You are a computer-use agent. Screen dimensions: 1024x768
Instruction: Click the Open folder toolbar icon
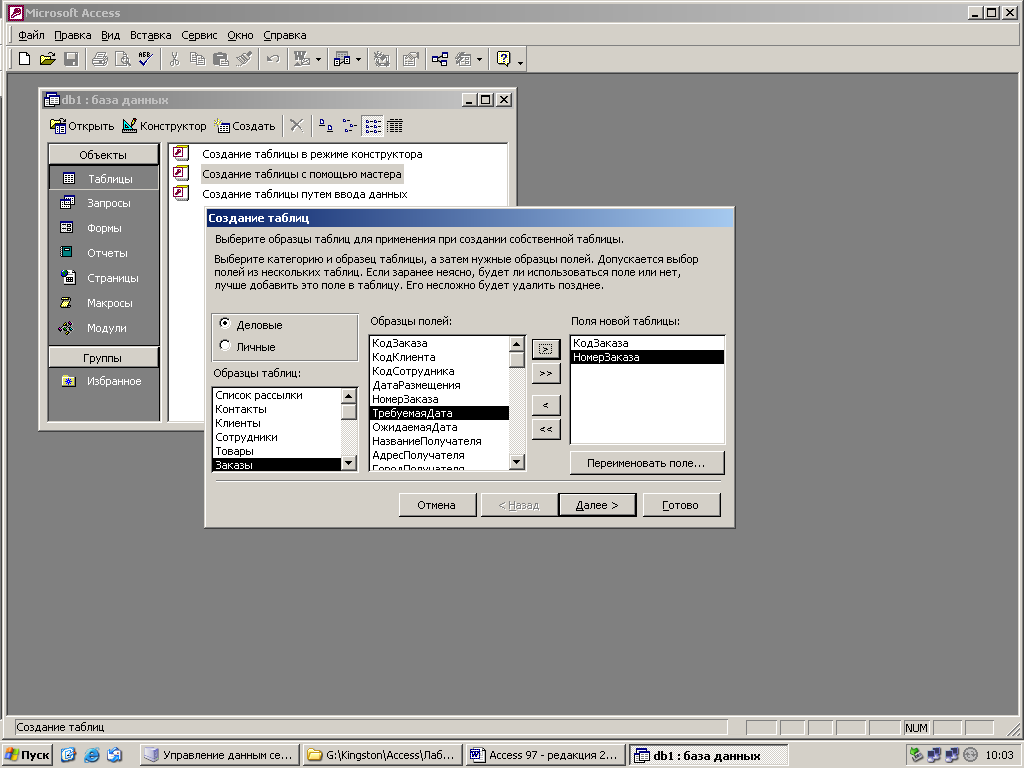click(48, 59)
